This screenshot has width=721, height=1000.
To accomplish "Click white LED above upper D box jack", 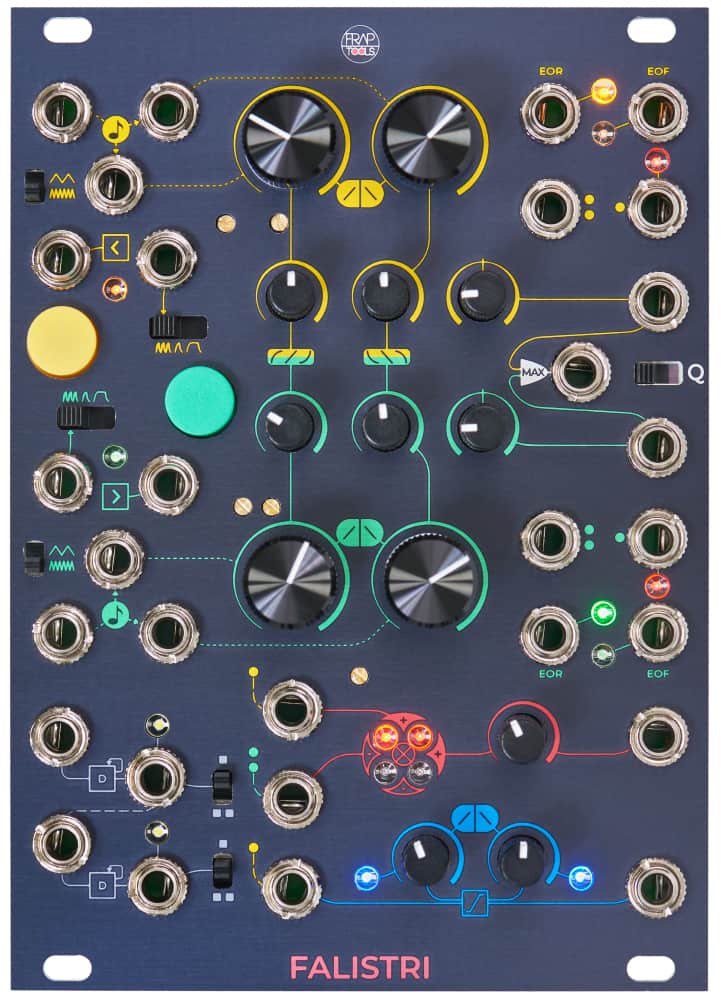I will click(157, 724).
